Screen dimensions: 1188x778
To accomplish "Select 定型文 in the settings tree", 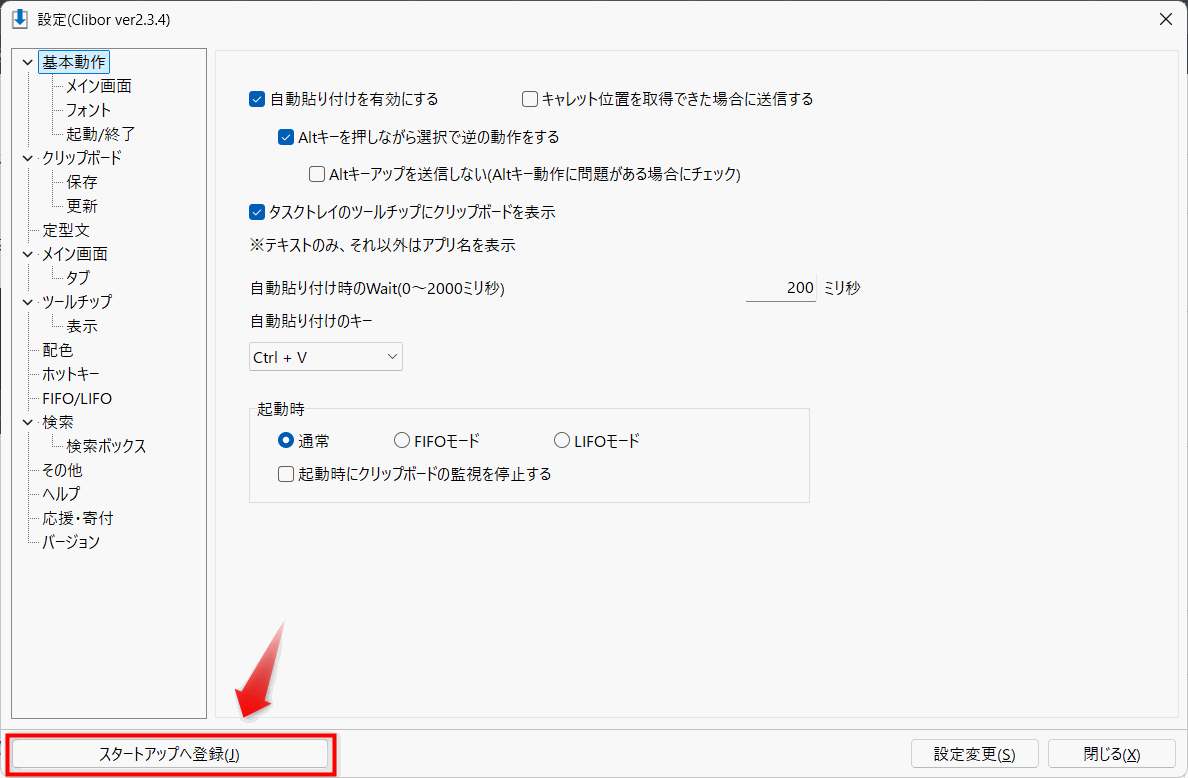I will pos(66,230).
